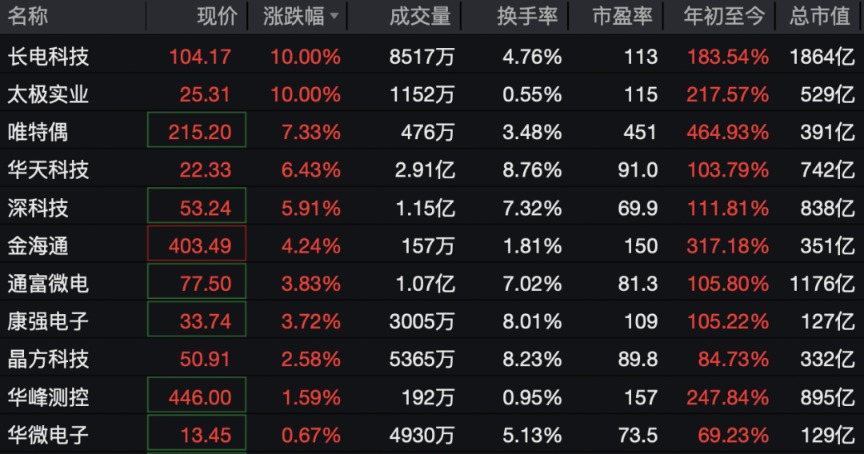Sort by 总市值 column header
Screen dimensions: 864x454
(819, 16)
